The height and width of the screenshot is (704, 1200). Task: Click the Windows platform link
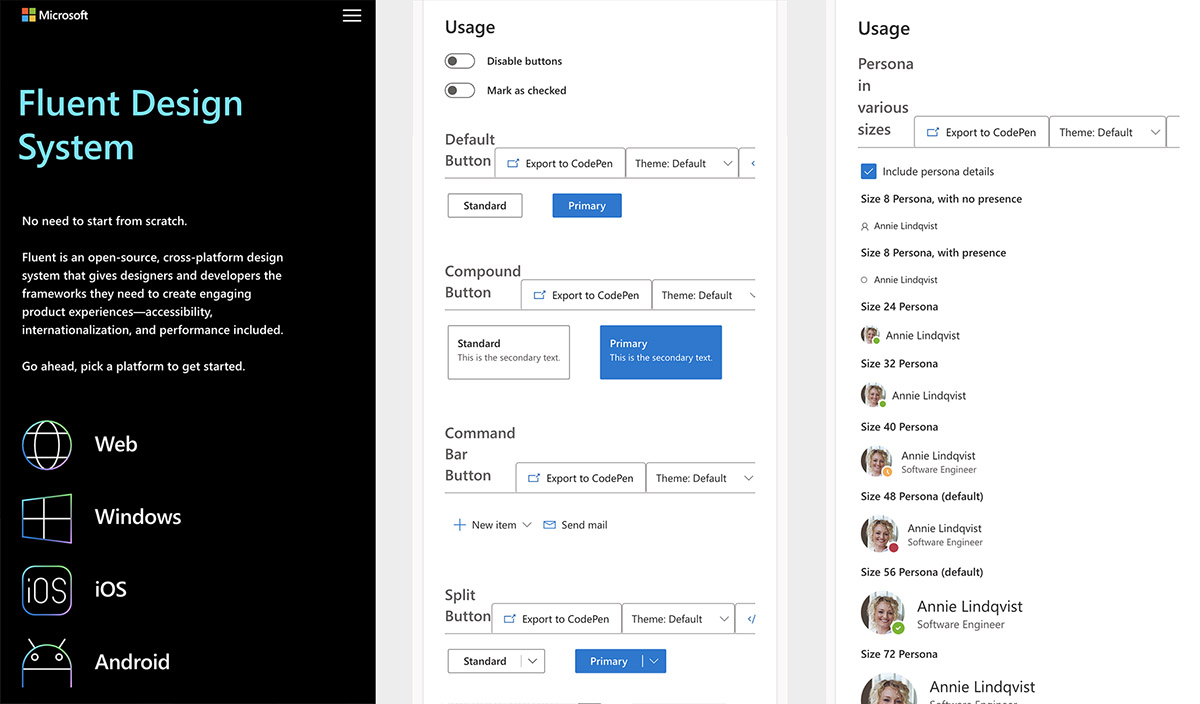pyautogui.click(x=138, y=517)
